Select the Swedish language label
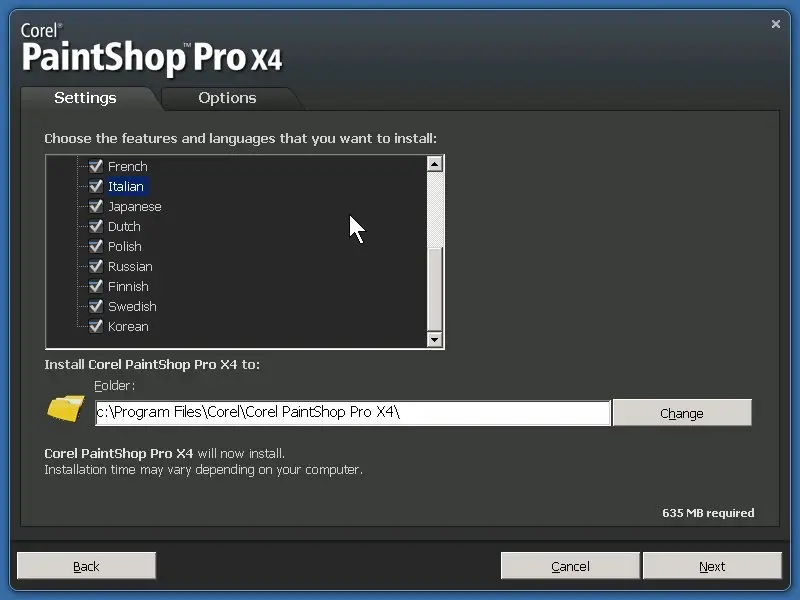This screenshot has width=800, height=600. [132, 306]
